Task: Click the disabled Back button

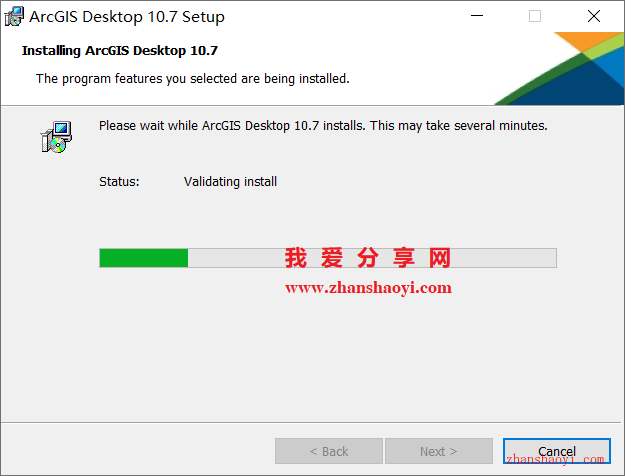Action: pyautogui.click(x=329, y=451)
